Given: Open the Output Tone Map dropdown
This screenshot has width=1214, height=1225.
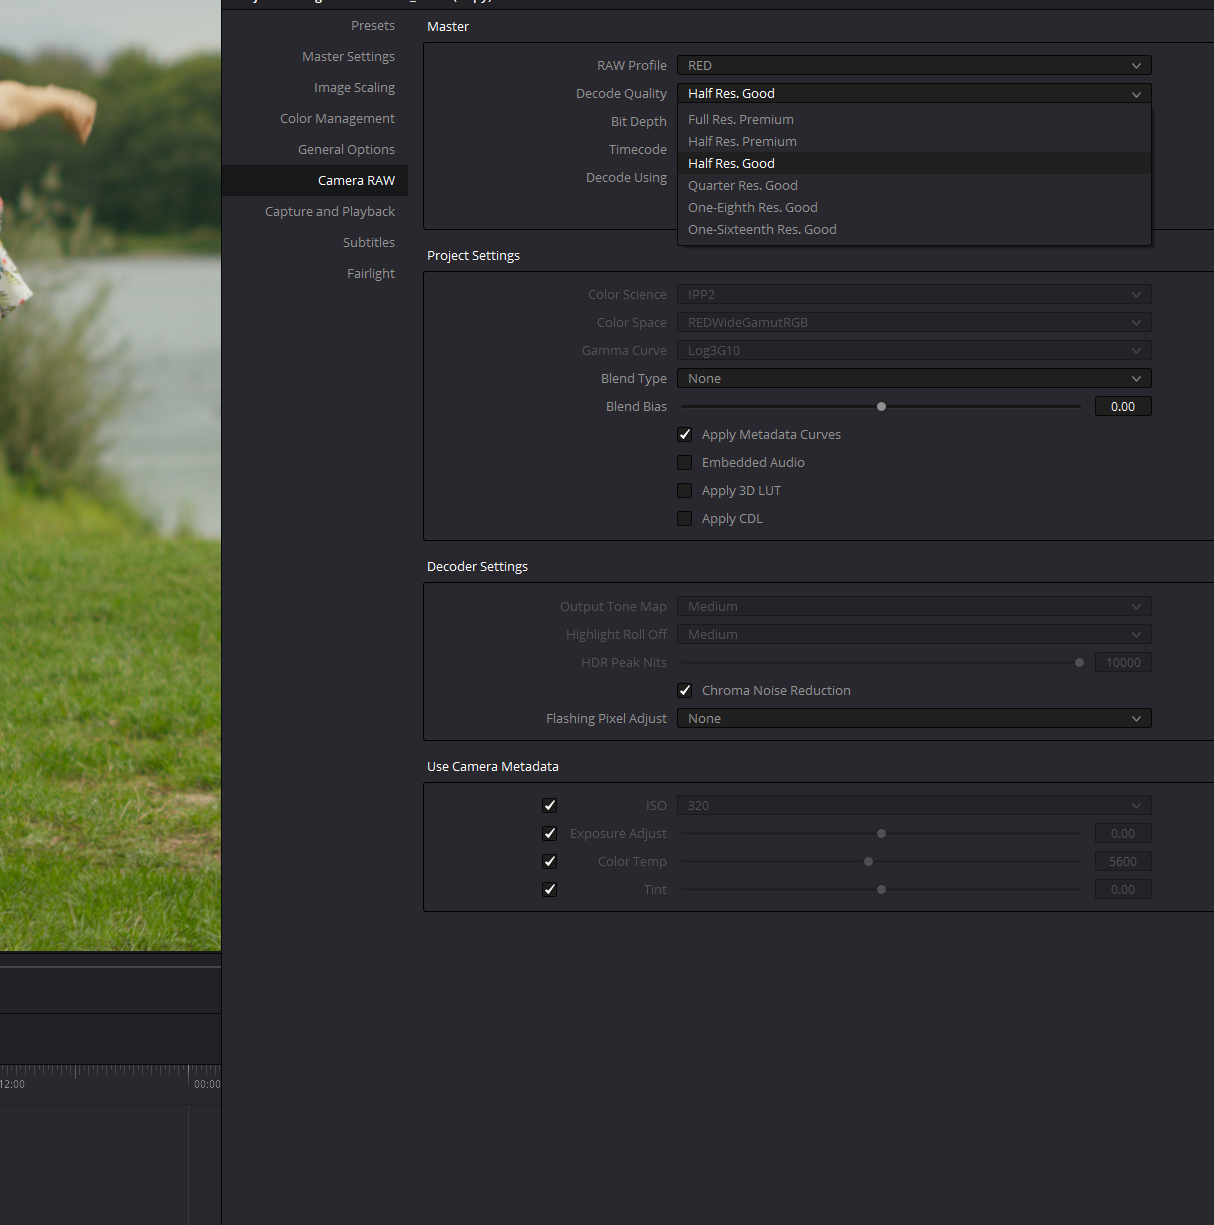Looking at the screenshot, I should 914,606.
